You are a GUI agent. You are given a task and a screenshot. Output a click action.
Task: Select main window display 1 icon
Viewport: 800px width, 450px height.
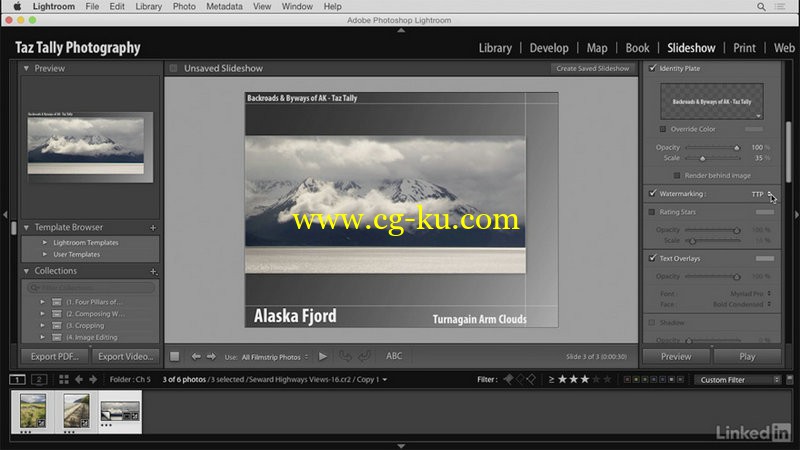(x=17, y=380)
